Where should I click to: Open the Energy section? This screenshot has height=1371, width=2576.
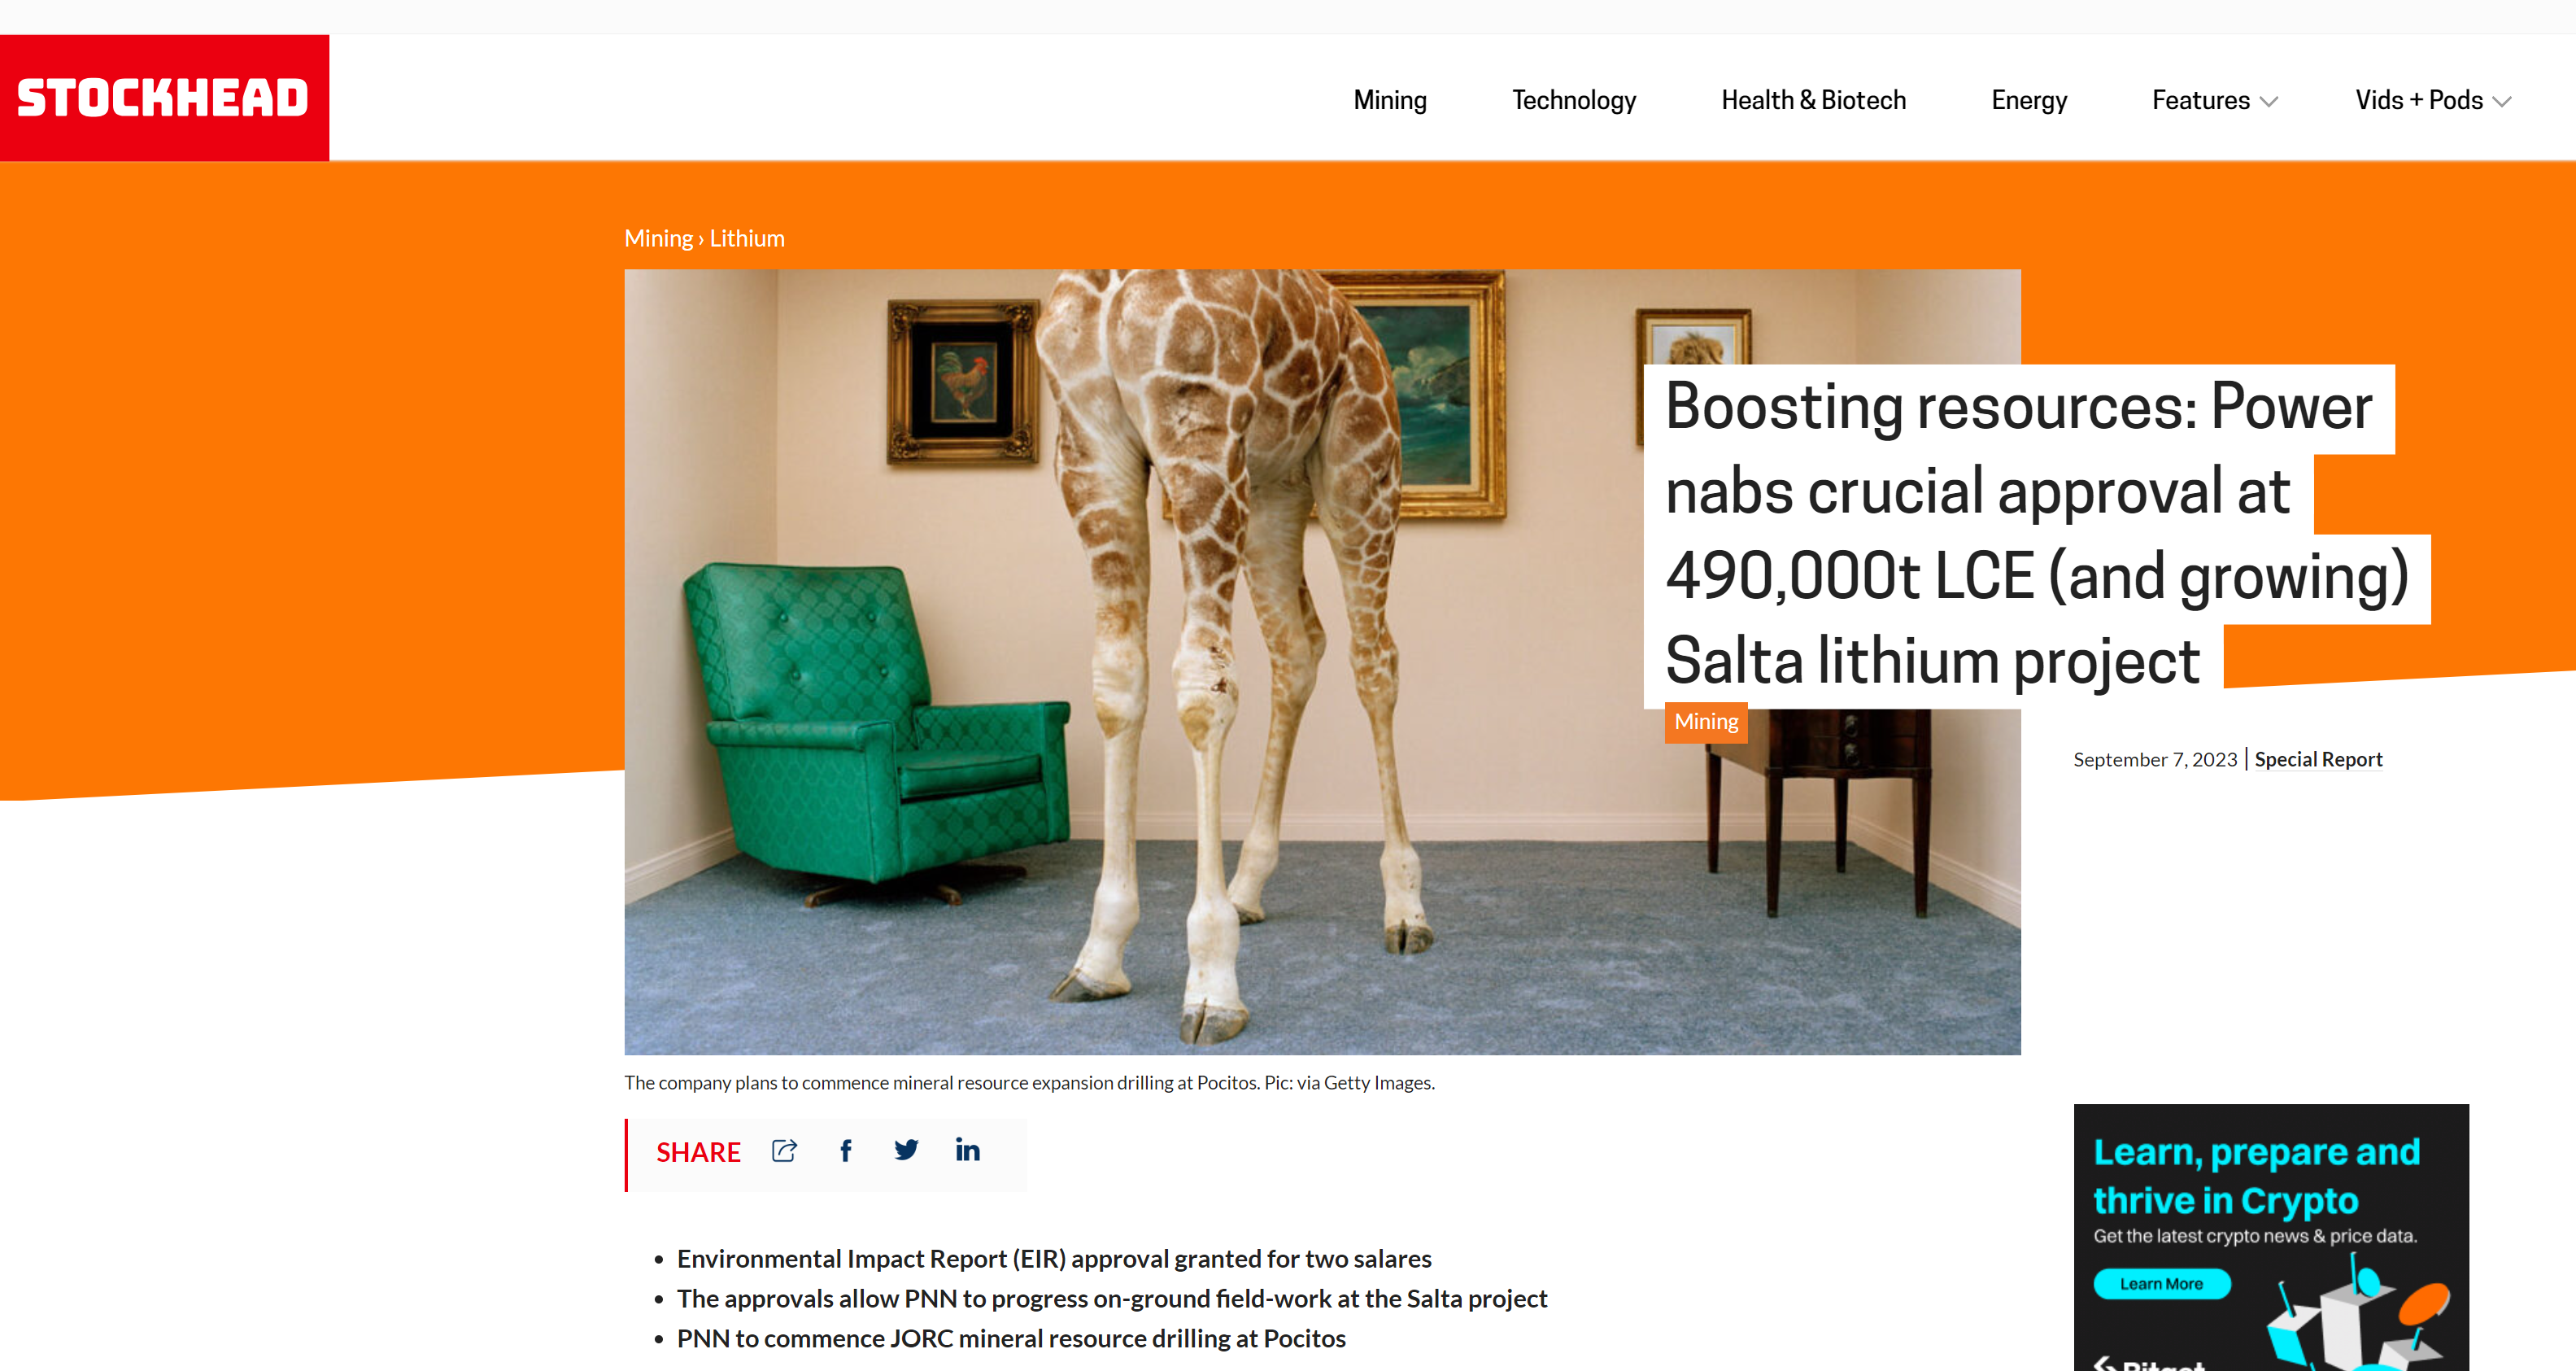[2029, 100]
